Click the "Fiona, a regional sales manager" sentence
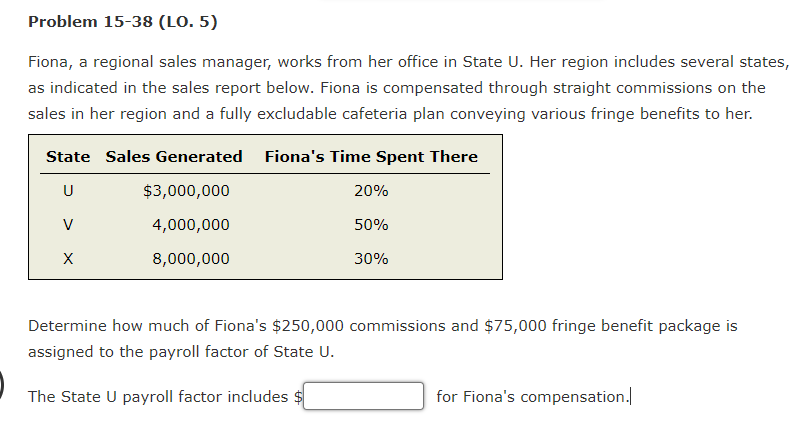Screen dimensions: 801x427 coord(150,61)
